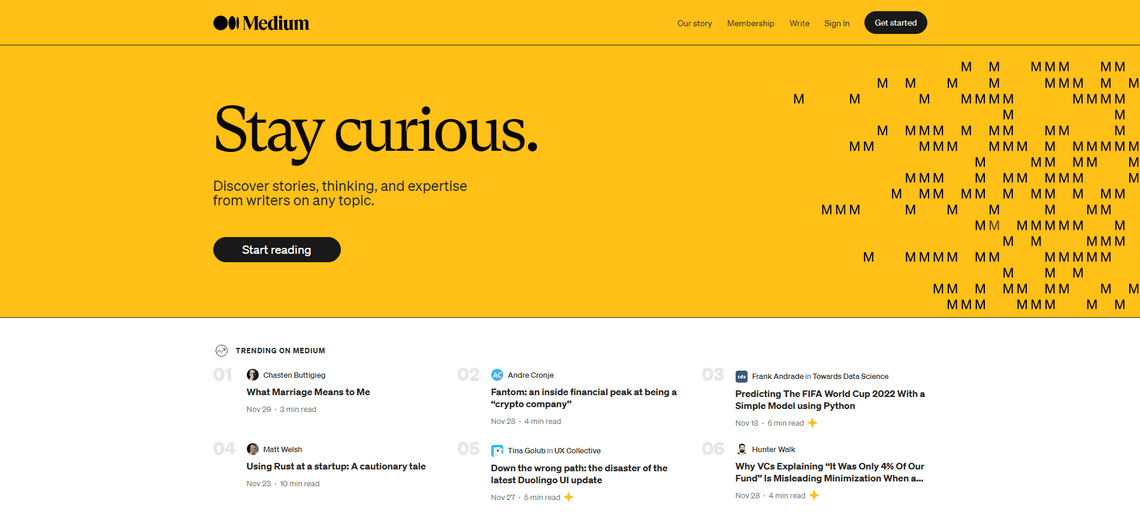Open Using Rust at a startup article
The image size is (1140, 525).
pos(336,466)
